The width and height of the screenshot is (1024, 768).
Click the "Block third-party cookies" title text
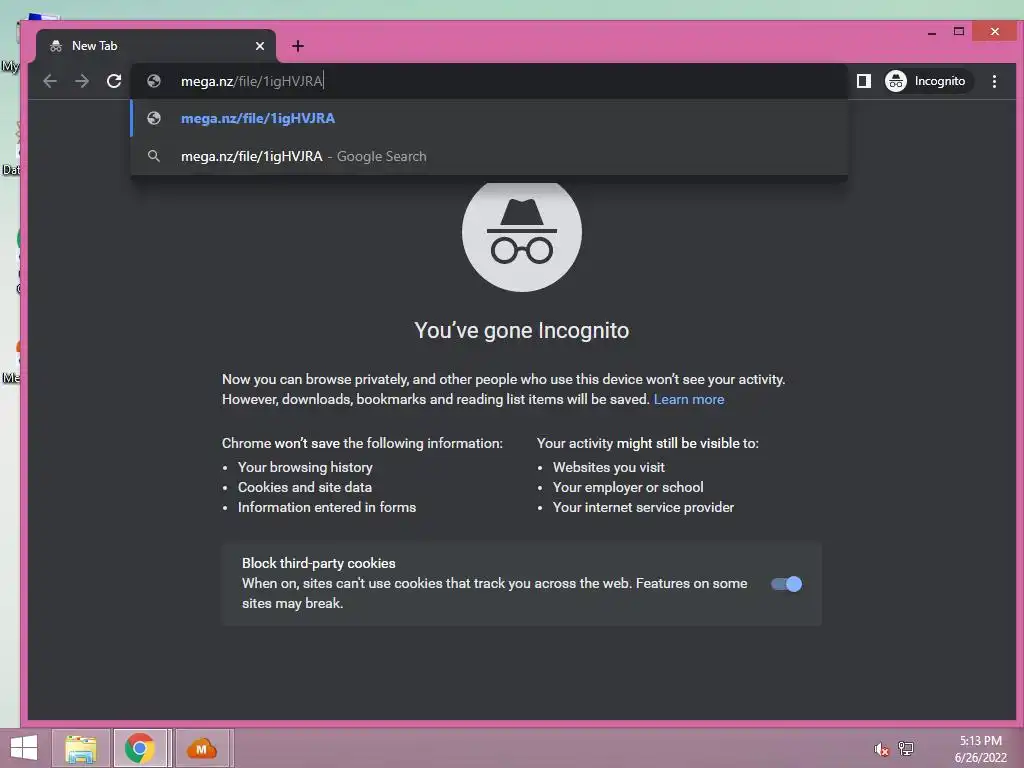(319, 563)
